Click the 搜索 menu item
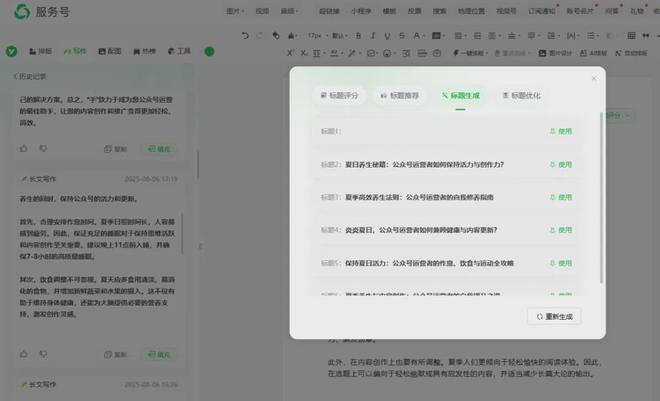 coord(439,11)
